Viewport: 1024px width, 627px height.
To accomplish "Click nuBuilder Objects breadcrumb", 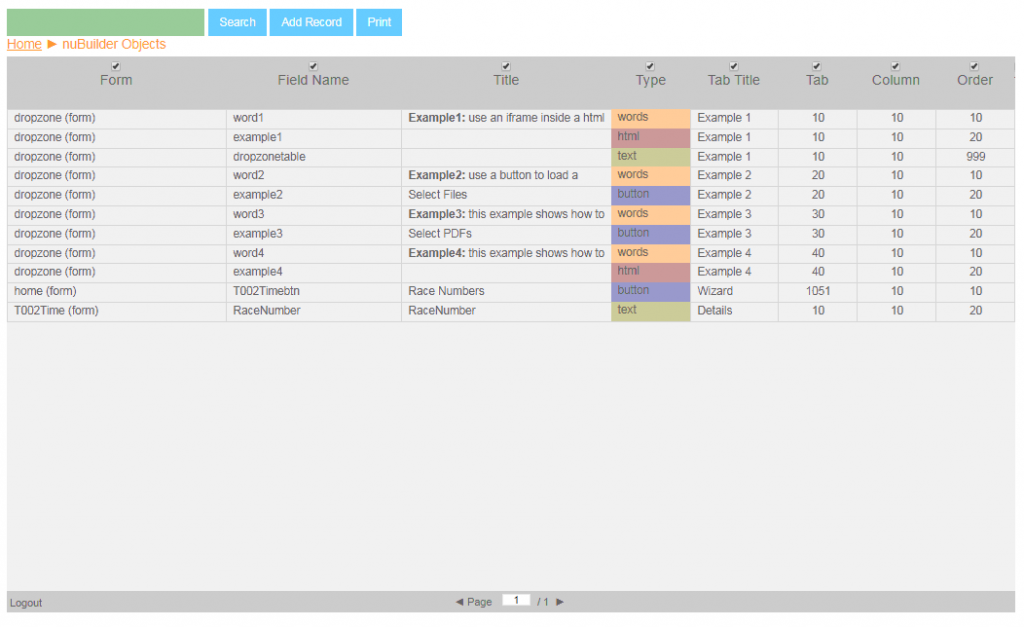I will pyautogui.click(x=114, y=44).
